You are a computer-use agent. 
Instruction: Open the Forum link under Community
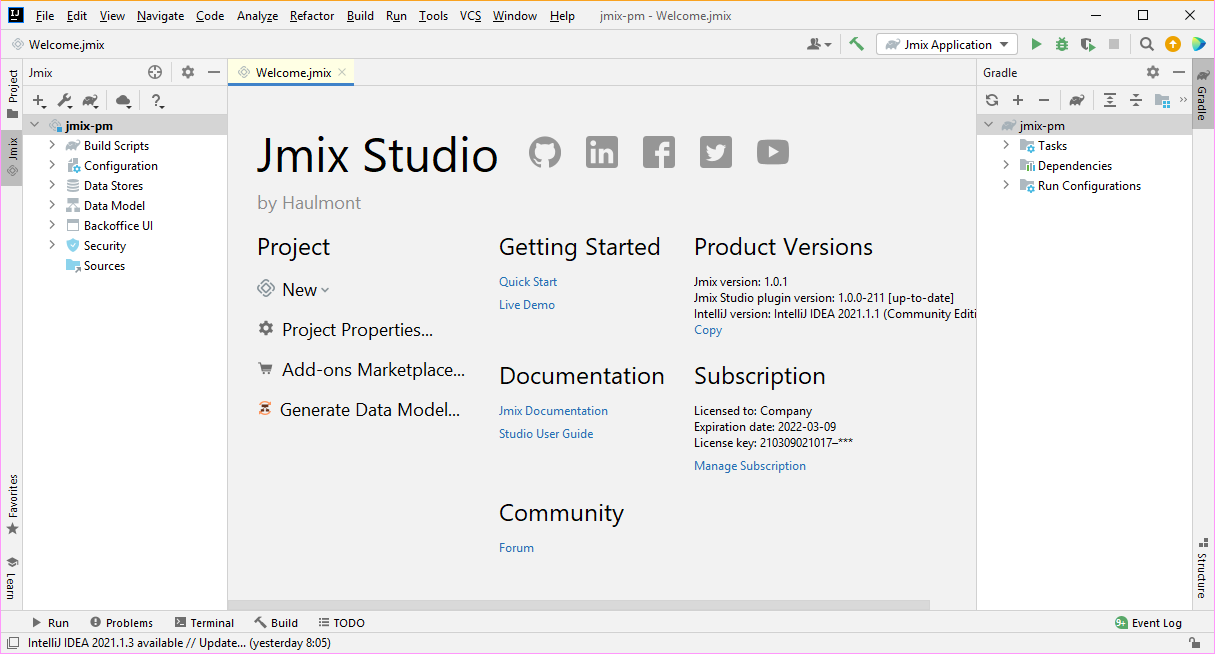pyautogui.click(x=516, y=548)
